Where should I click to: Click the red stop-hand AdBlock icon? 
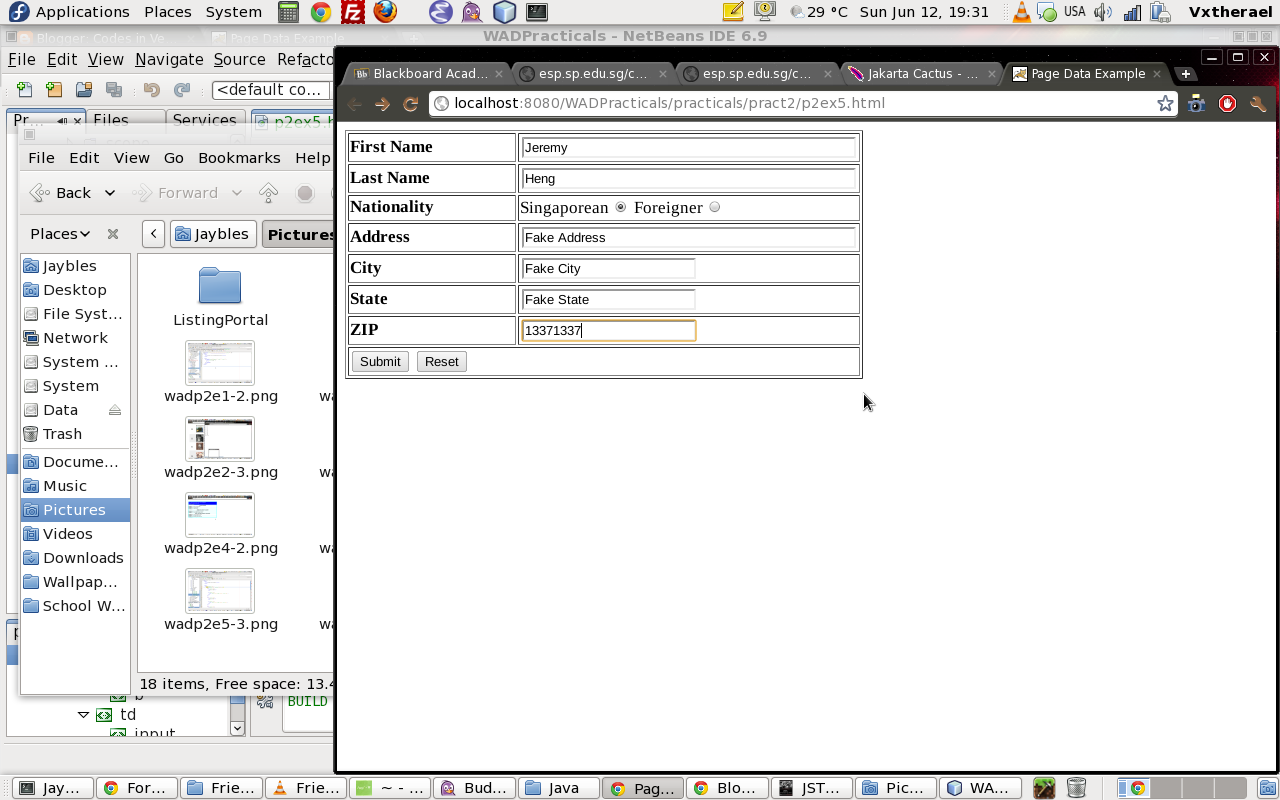(x=1227, y=104)
